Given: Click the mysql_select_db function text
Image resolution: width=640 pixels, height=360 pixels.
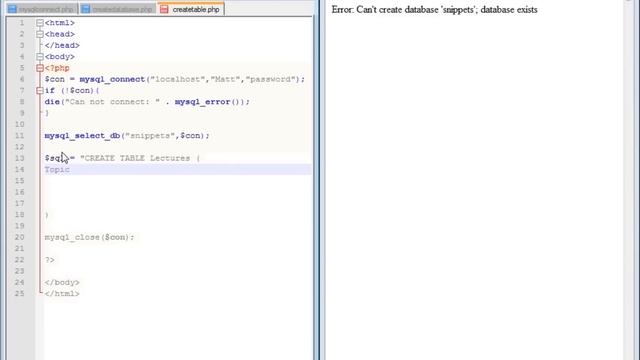Looking at the screenshot, I should point(82,136).
